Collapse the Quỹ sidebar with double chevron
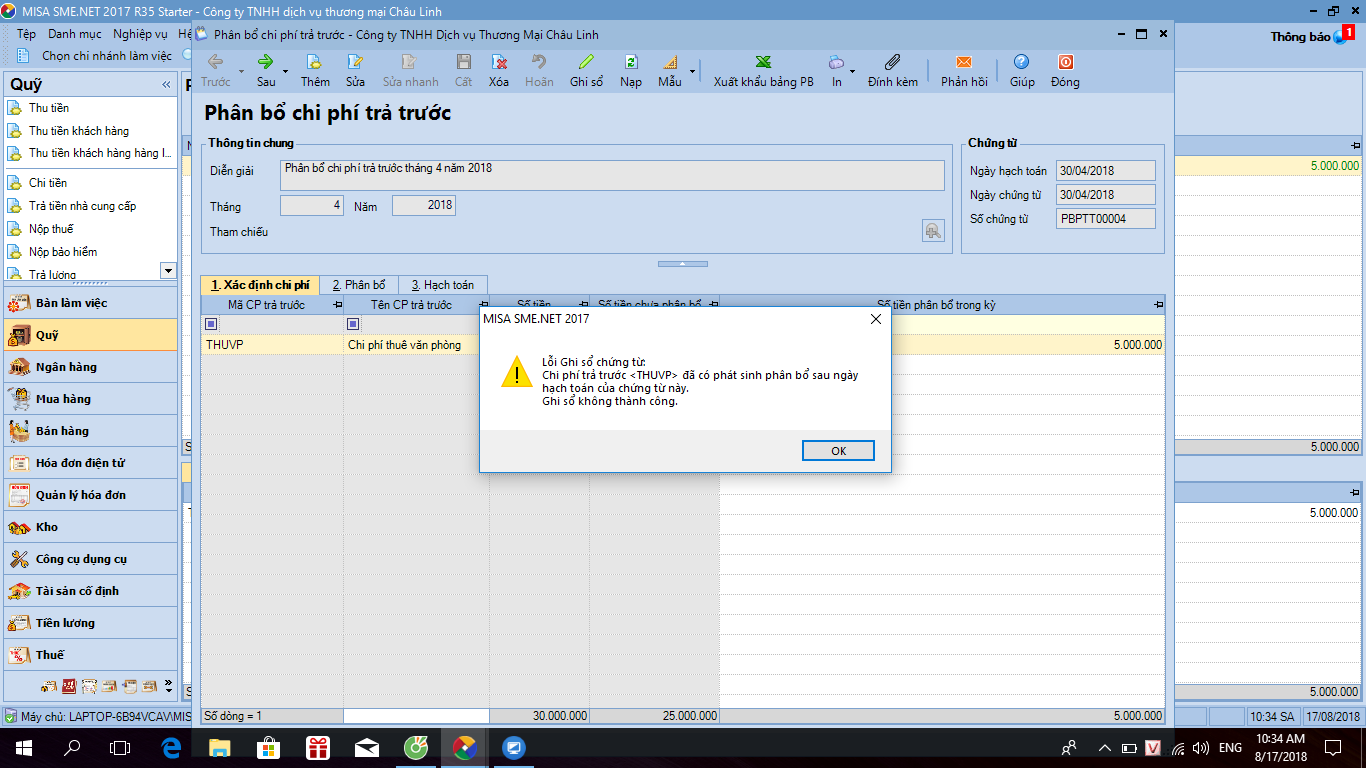Viewport: 1366px width, 768px height. tap(166, 85)
